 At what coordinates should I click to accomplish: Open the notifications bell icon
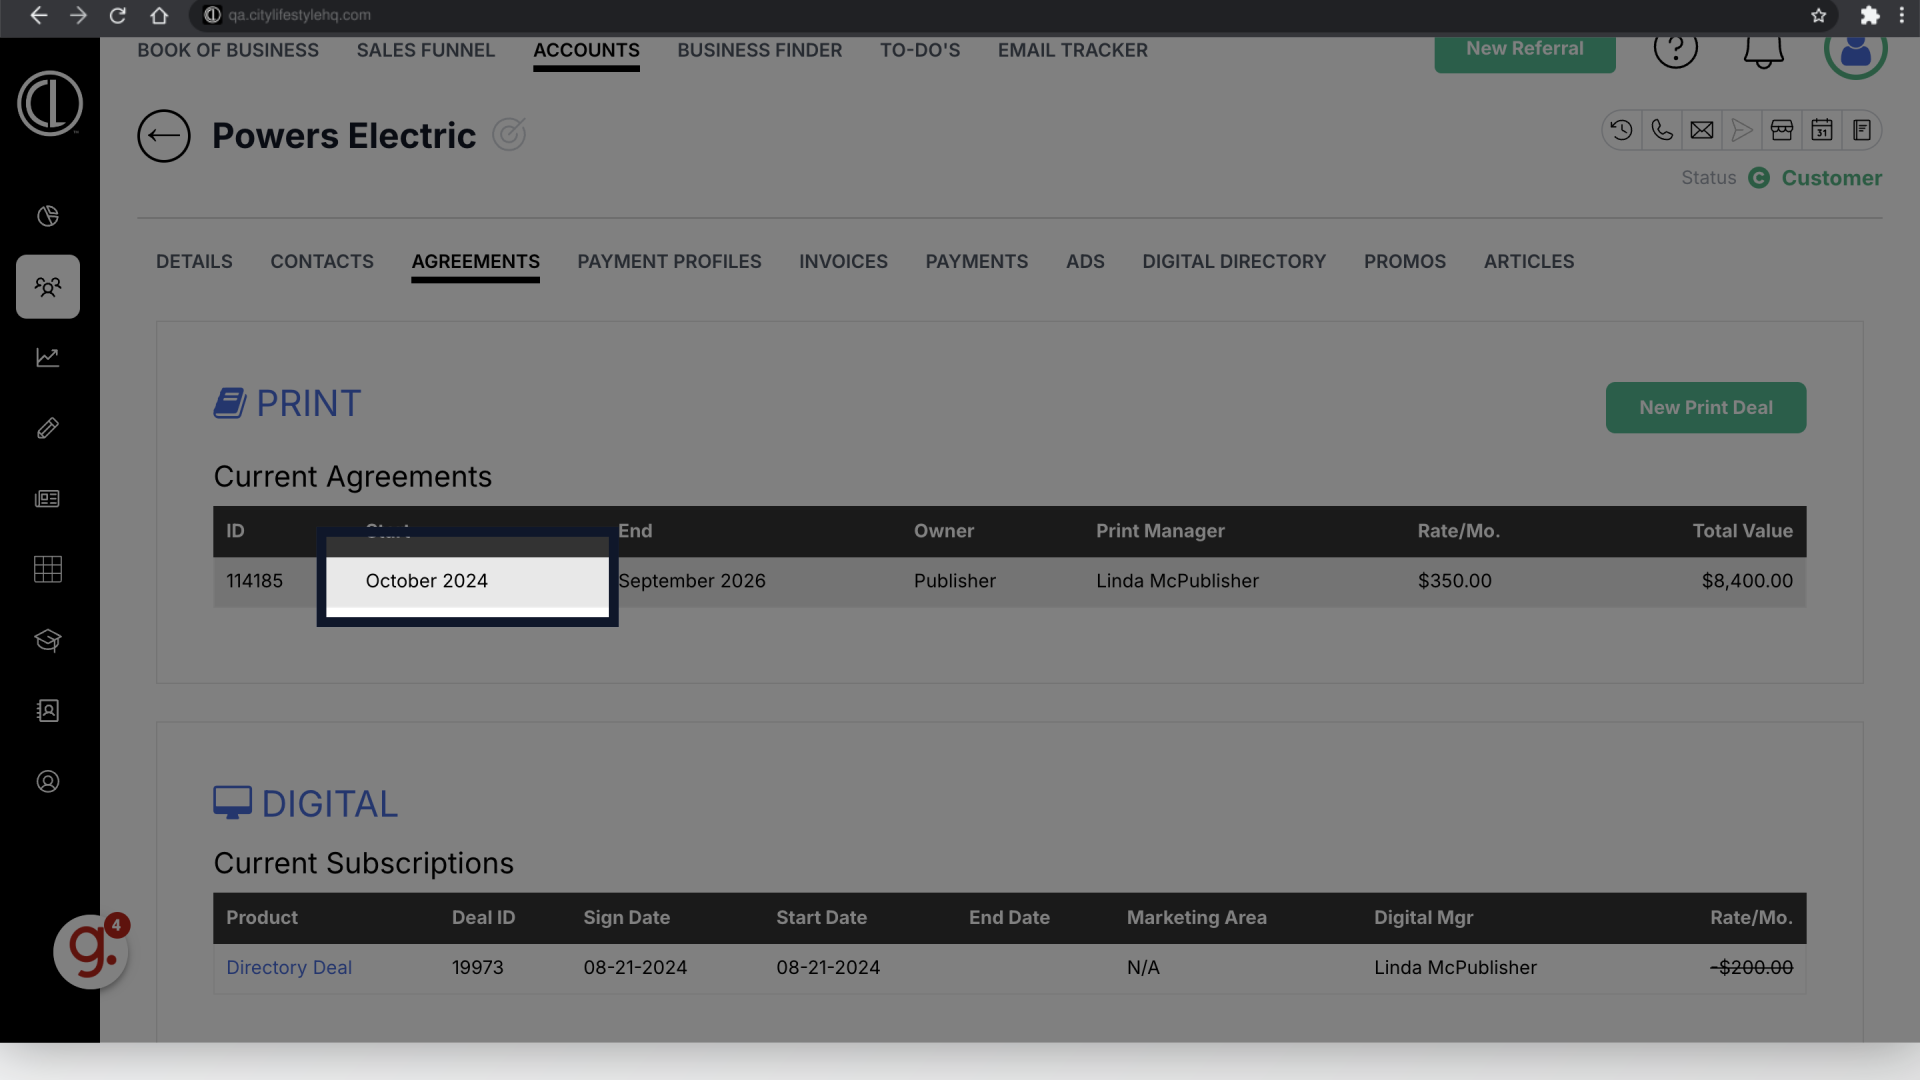click(x=1764, y=50)
